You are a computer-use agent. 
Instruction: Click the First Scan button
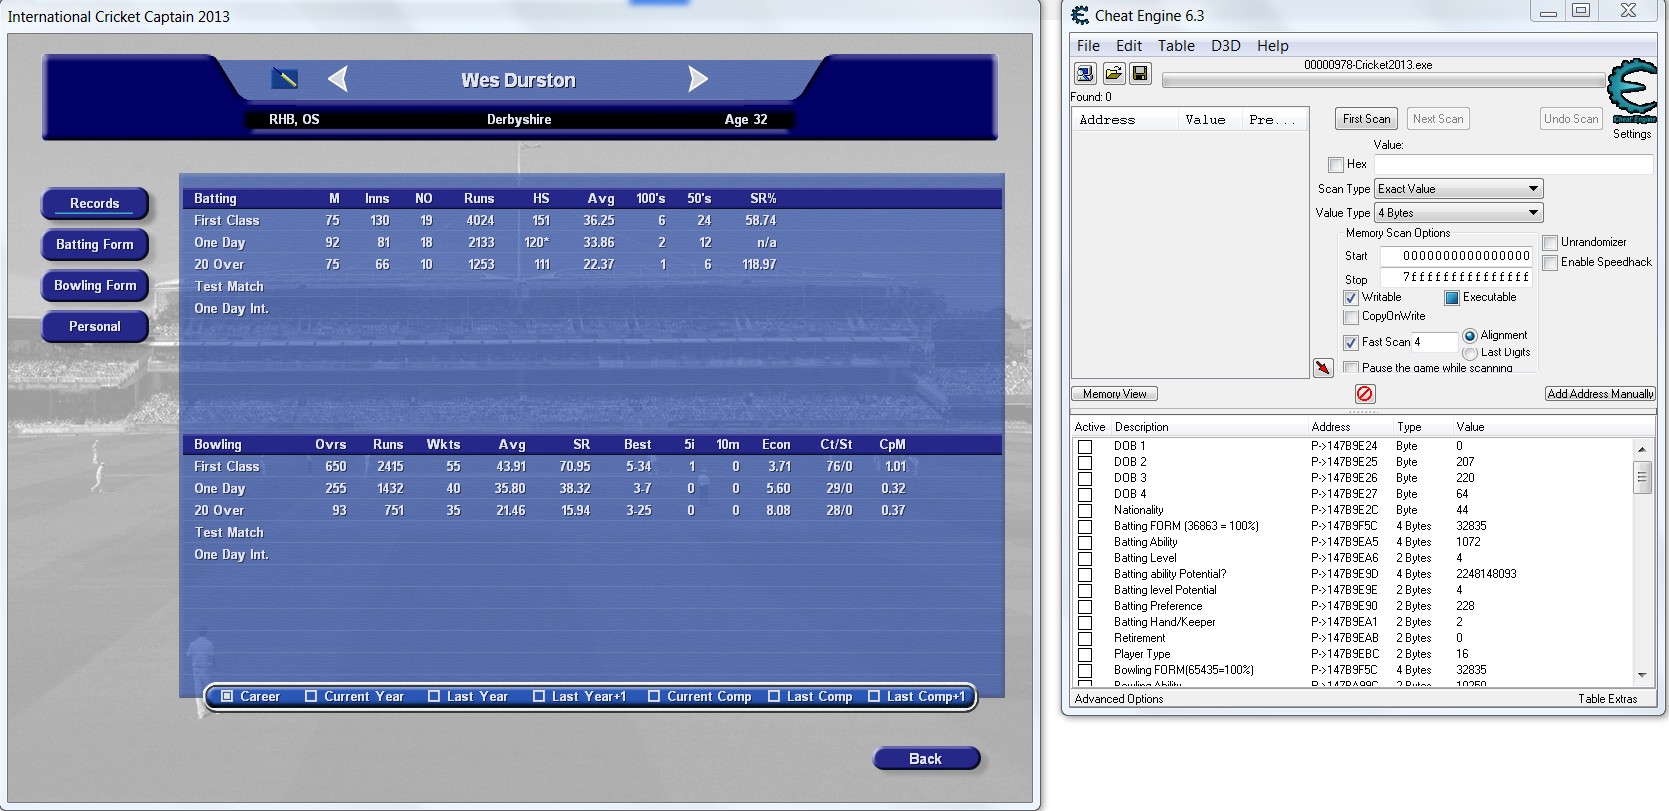tap(1366, 119)
